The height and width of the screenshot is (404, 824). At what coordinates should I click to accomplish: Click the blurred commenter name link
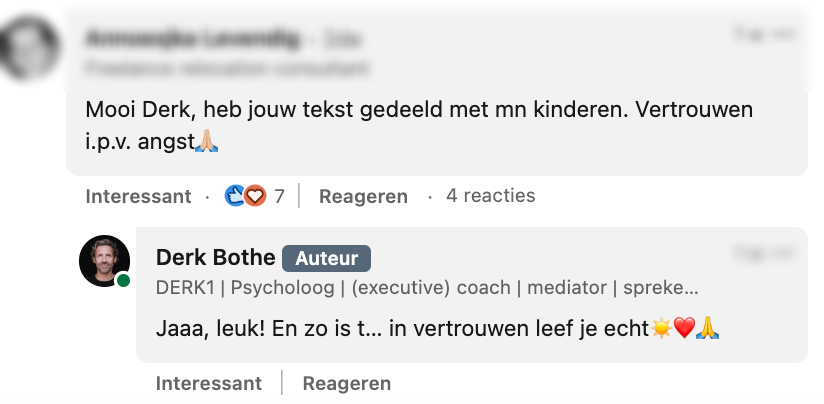click(x=192, y=40)
